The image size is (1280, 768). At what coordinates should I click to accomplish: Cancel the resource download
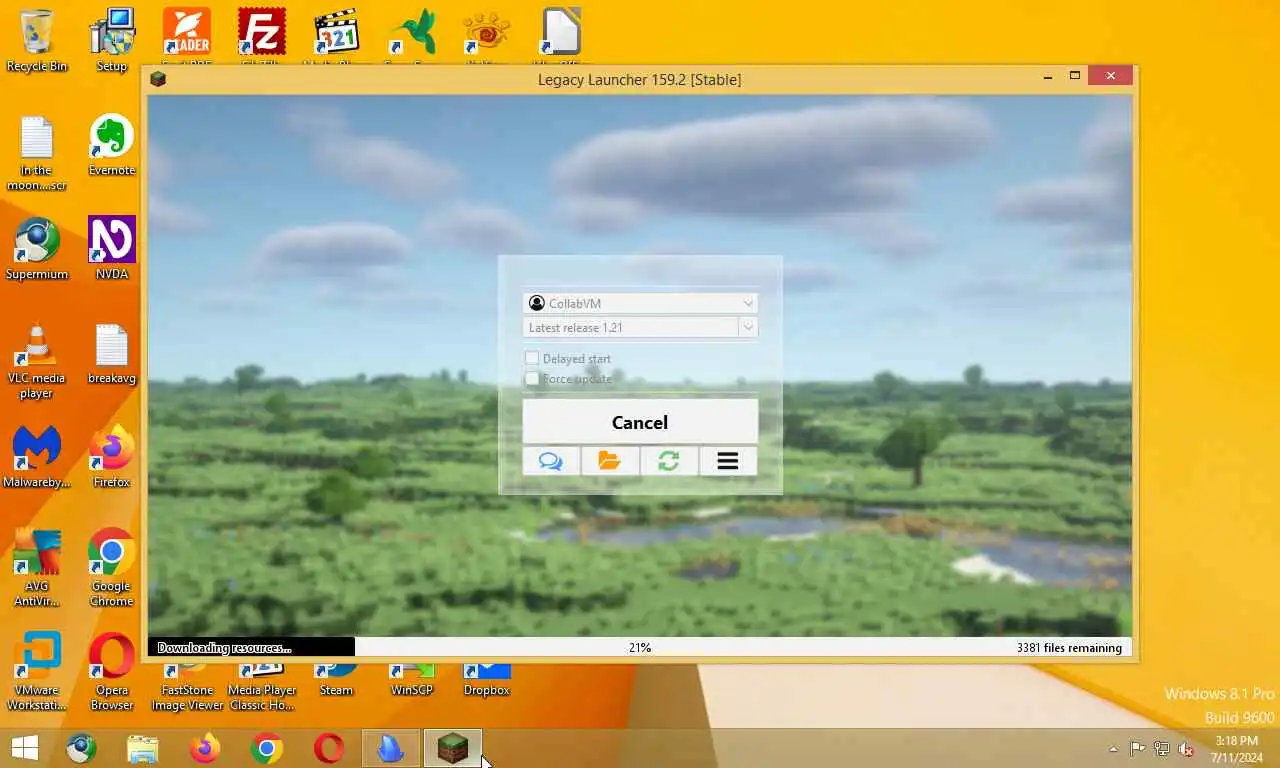click(x=640, y=422)
